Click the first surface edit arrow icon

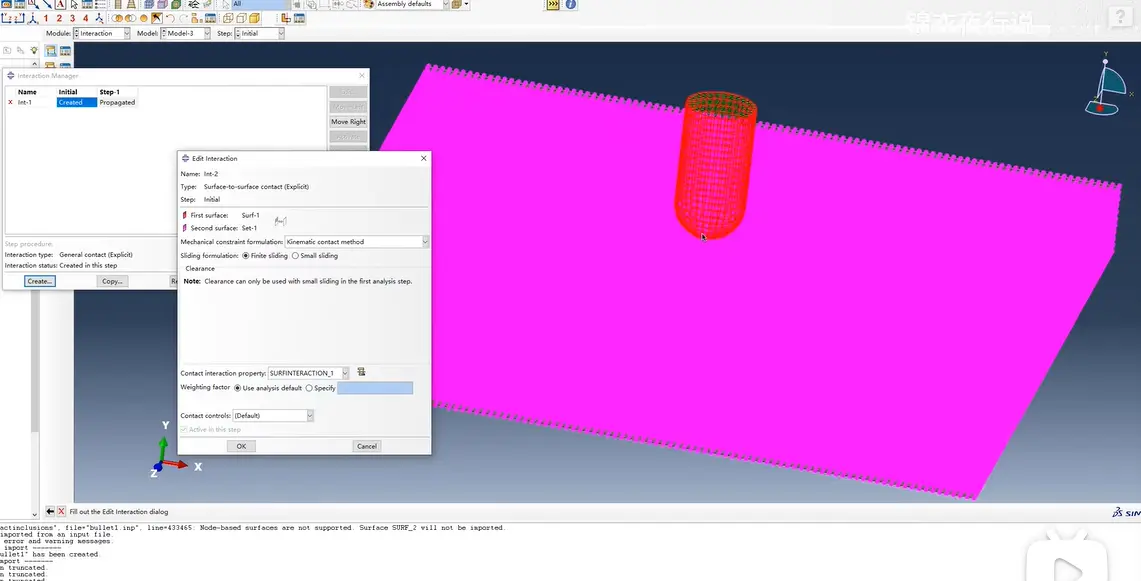pyautogui.click(x=184, y=216)
